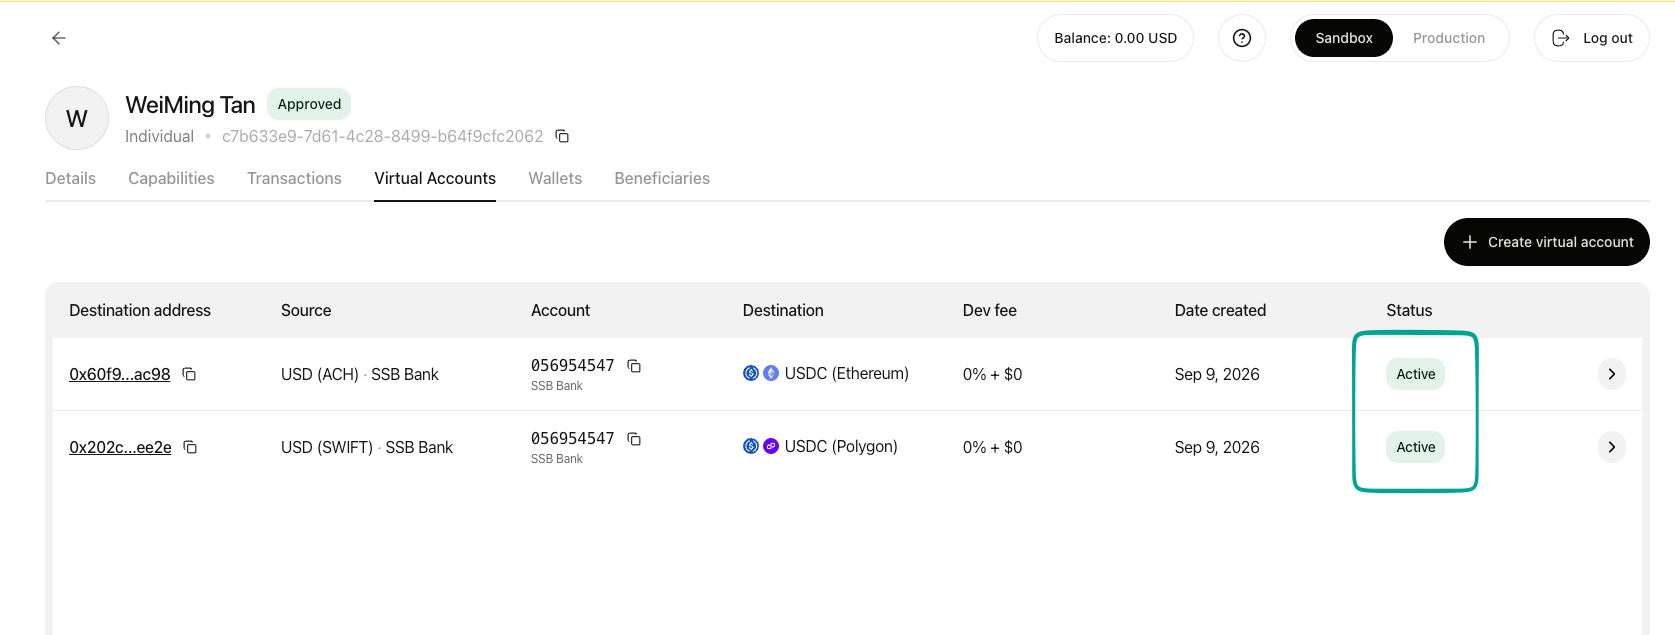Click Create virtual account button

(x=1547, y=242)
